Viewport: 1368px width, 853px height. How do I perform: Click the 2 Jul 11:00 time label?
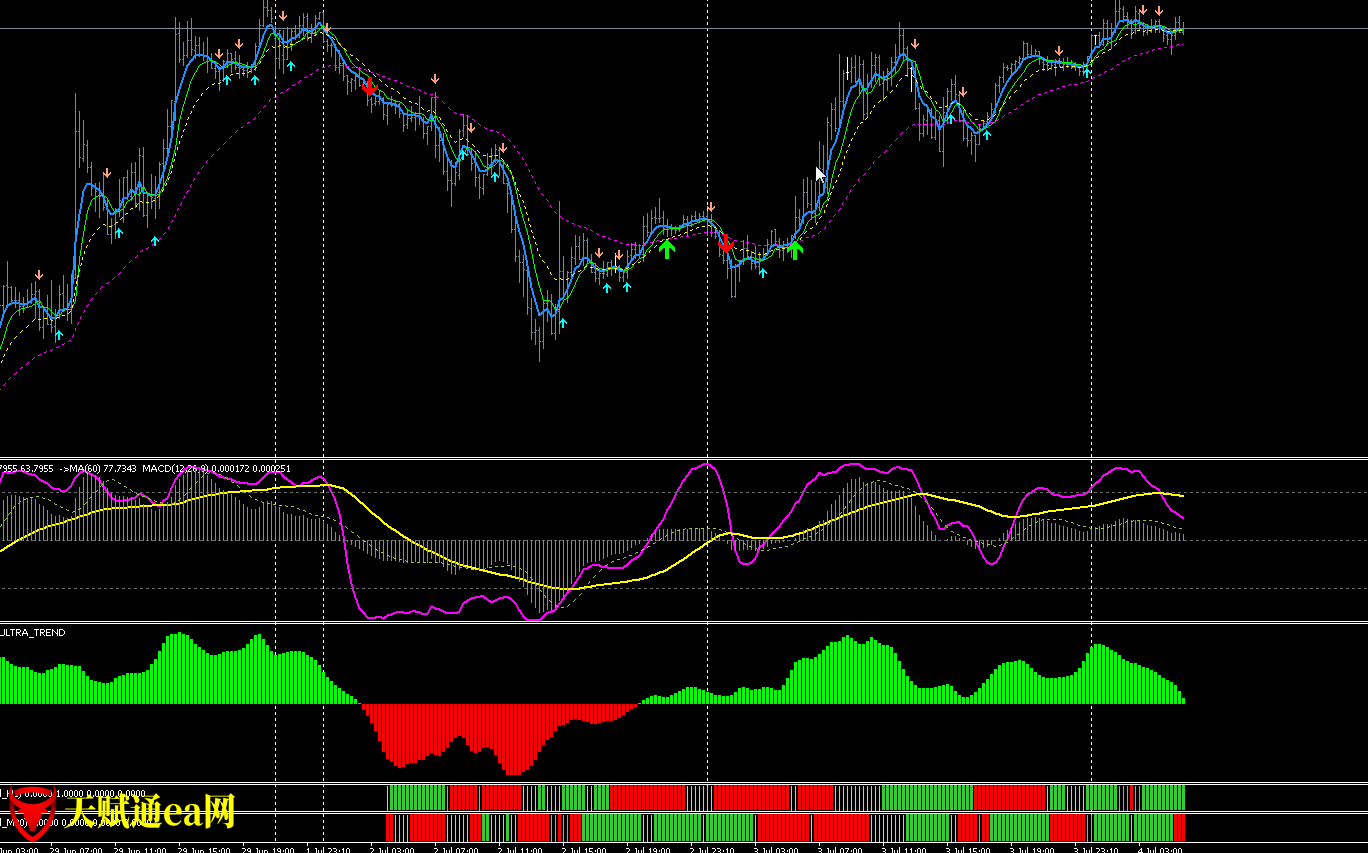[x=520, y=849]
